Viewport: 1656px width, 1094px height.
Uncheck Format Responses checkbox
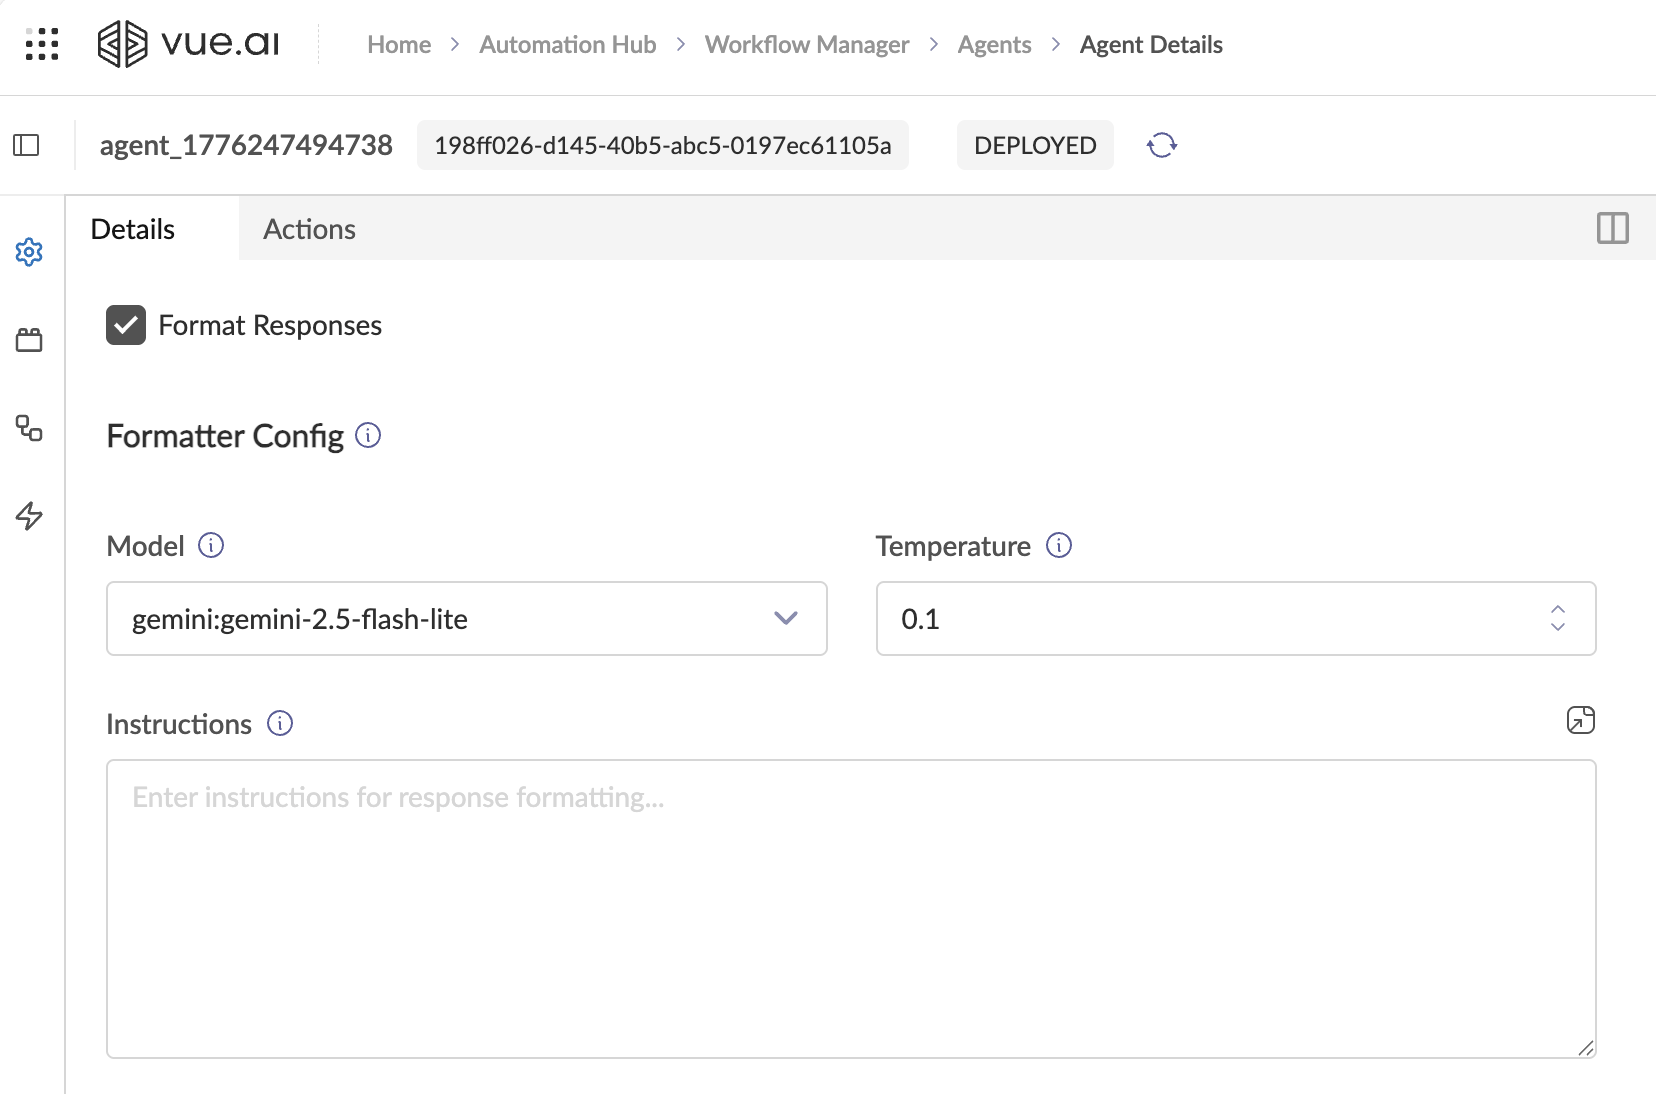click(126, 325)
